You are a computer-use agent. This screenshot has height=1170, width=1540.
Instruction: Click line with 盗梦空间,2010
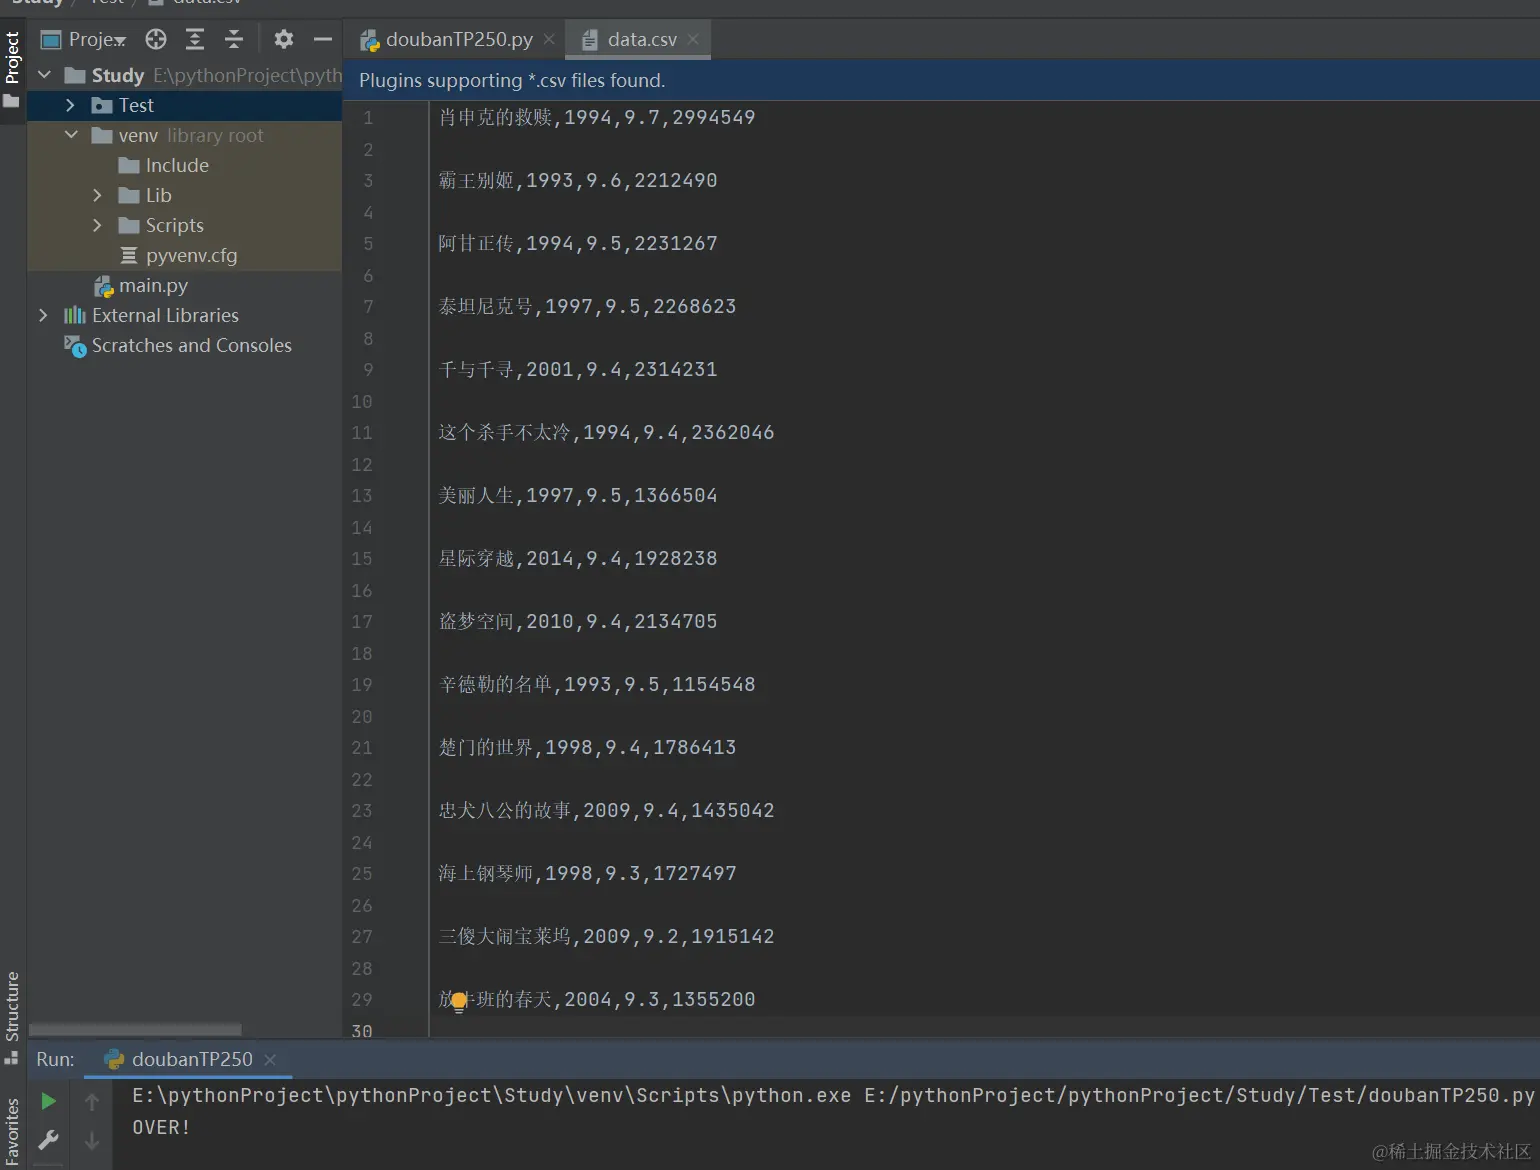tap(578, 622)
